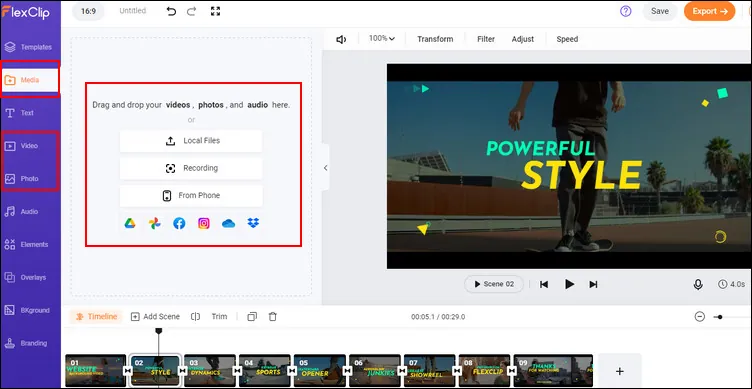Start a Recording

[x=191, y=168]
